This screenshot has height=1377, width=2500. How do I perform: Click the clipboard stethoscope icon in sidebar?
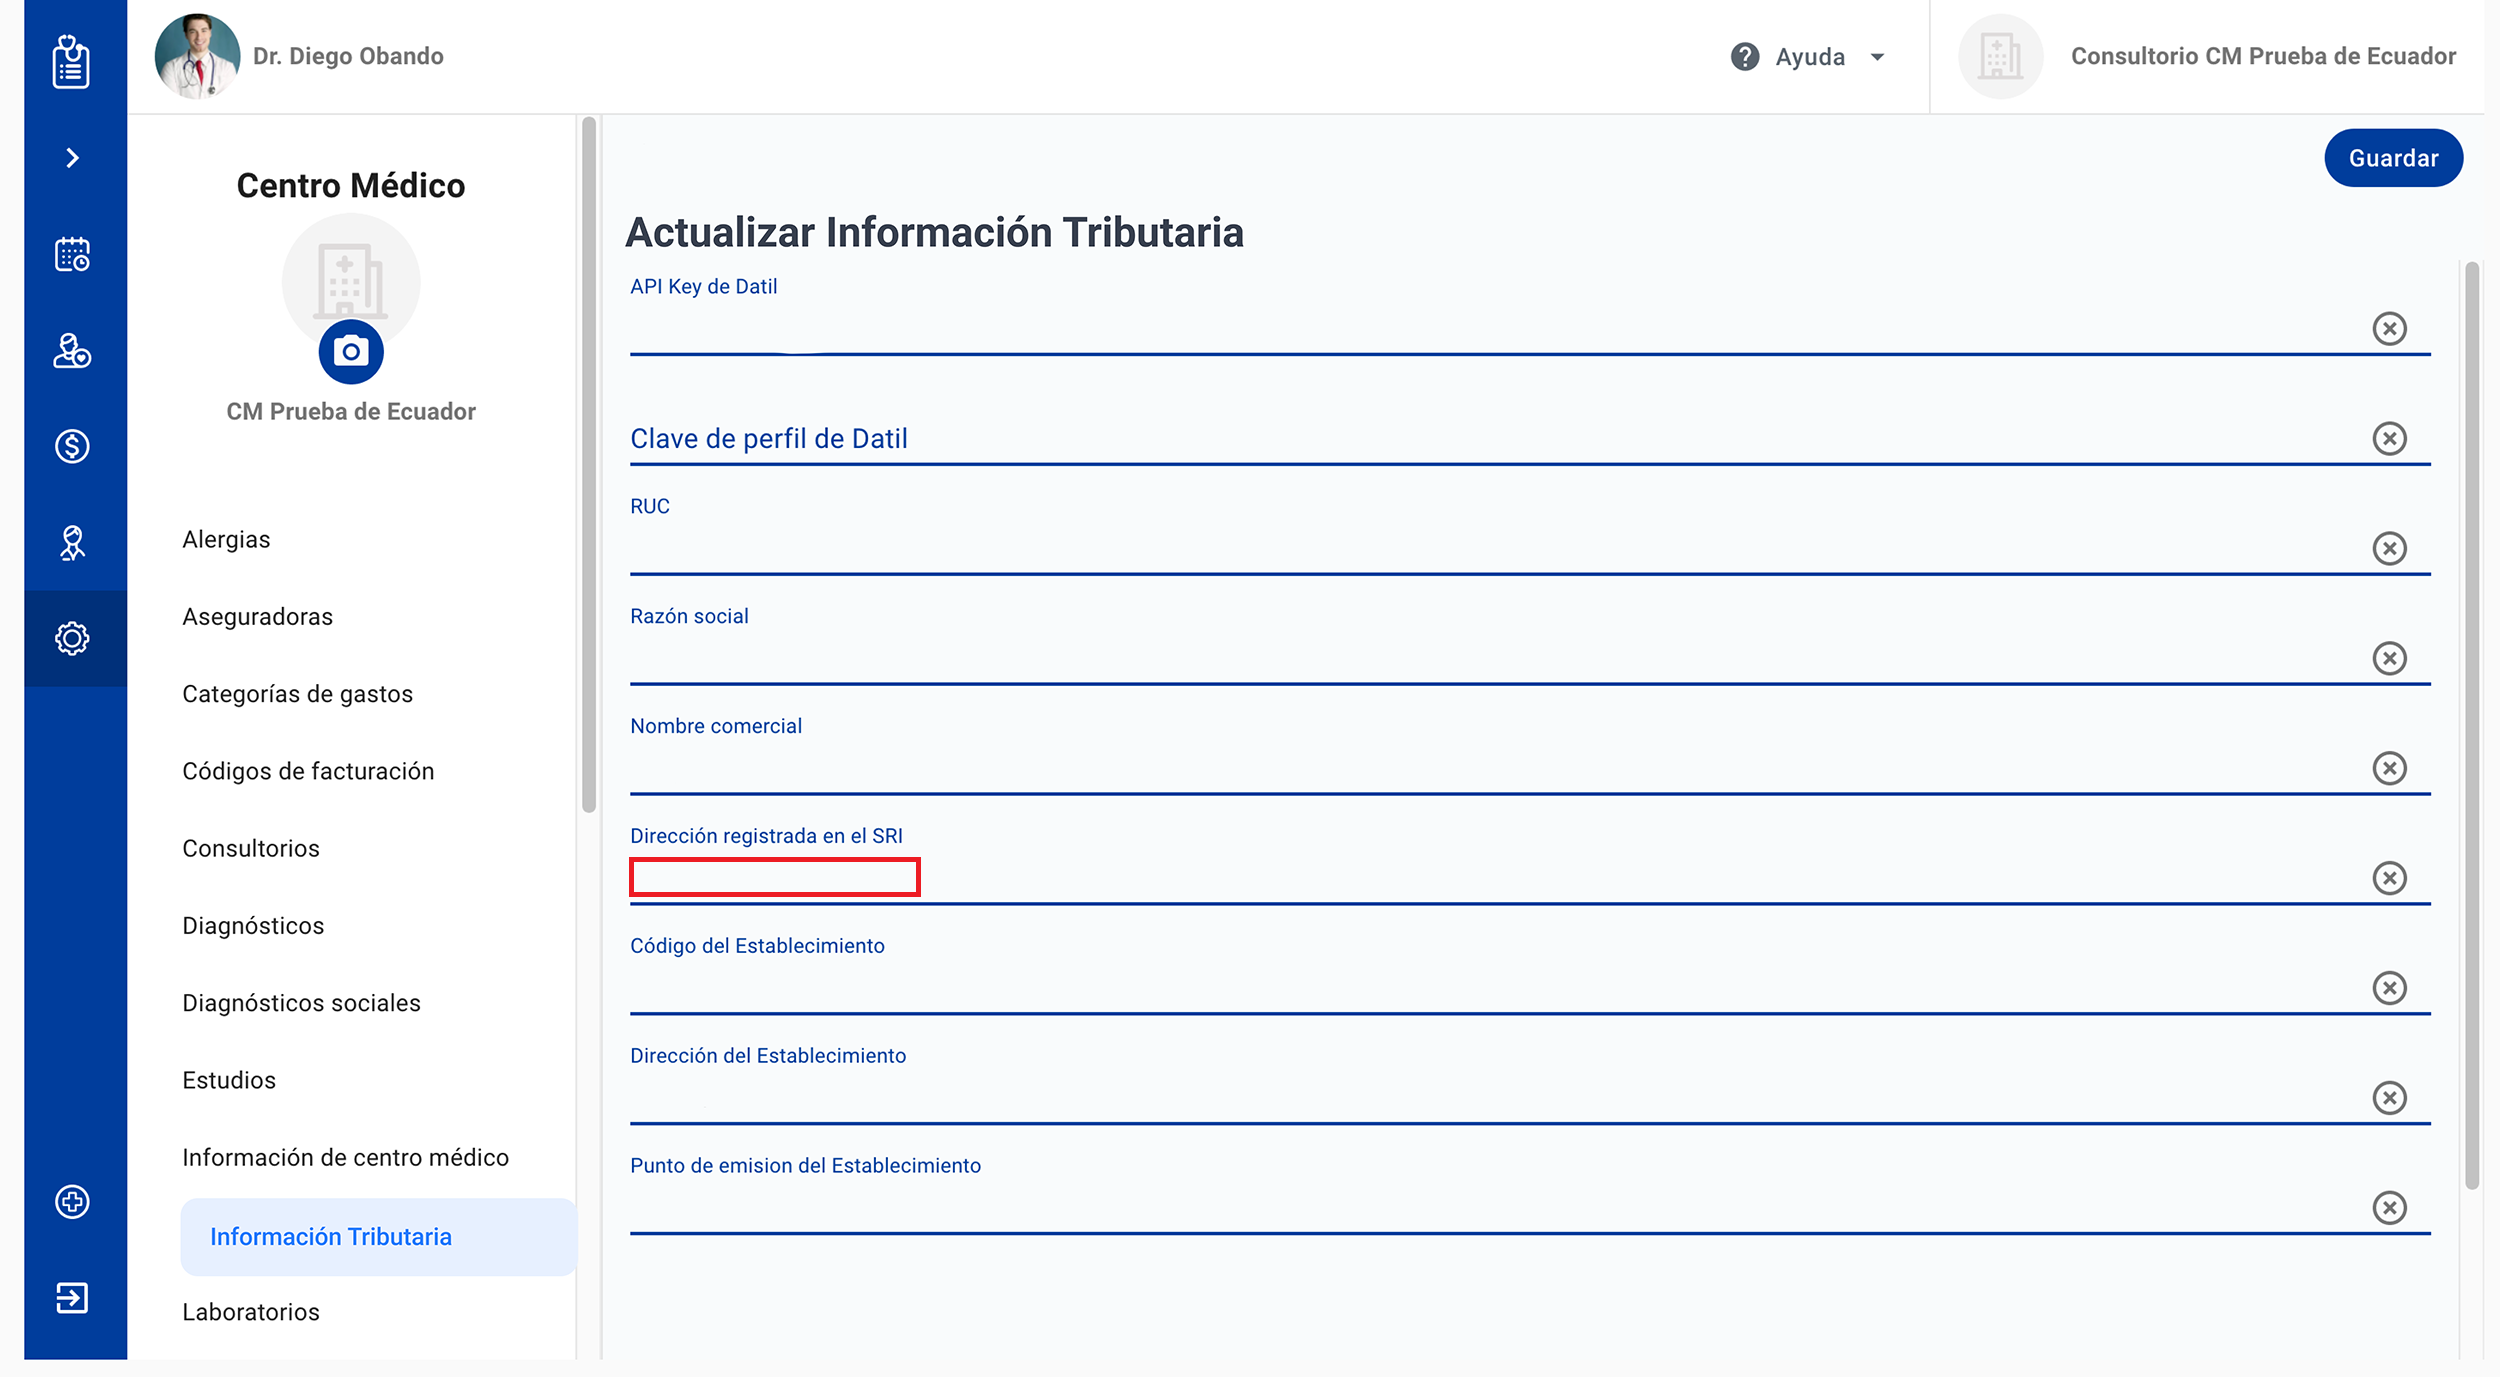(x=71, y=62)
